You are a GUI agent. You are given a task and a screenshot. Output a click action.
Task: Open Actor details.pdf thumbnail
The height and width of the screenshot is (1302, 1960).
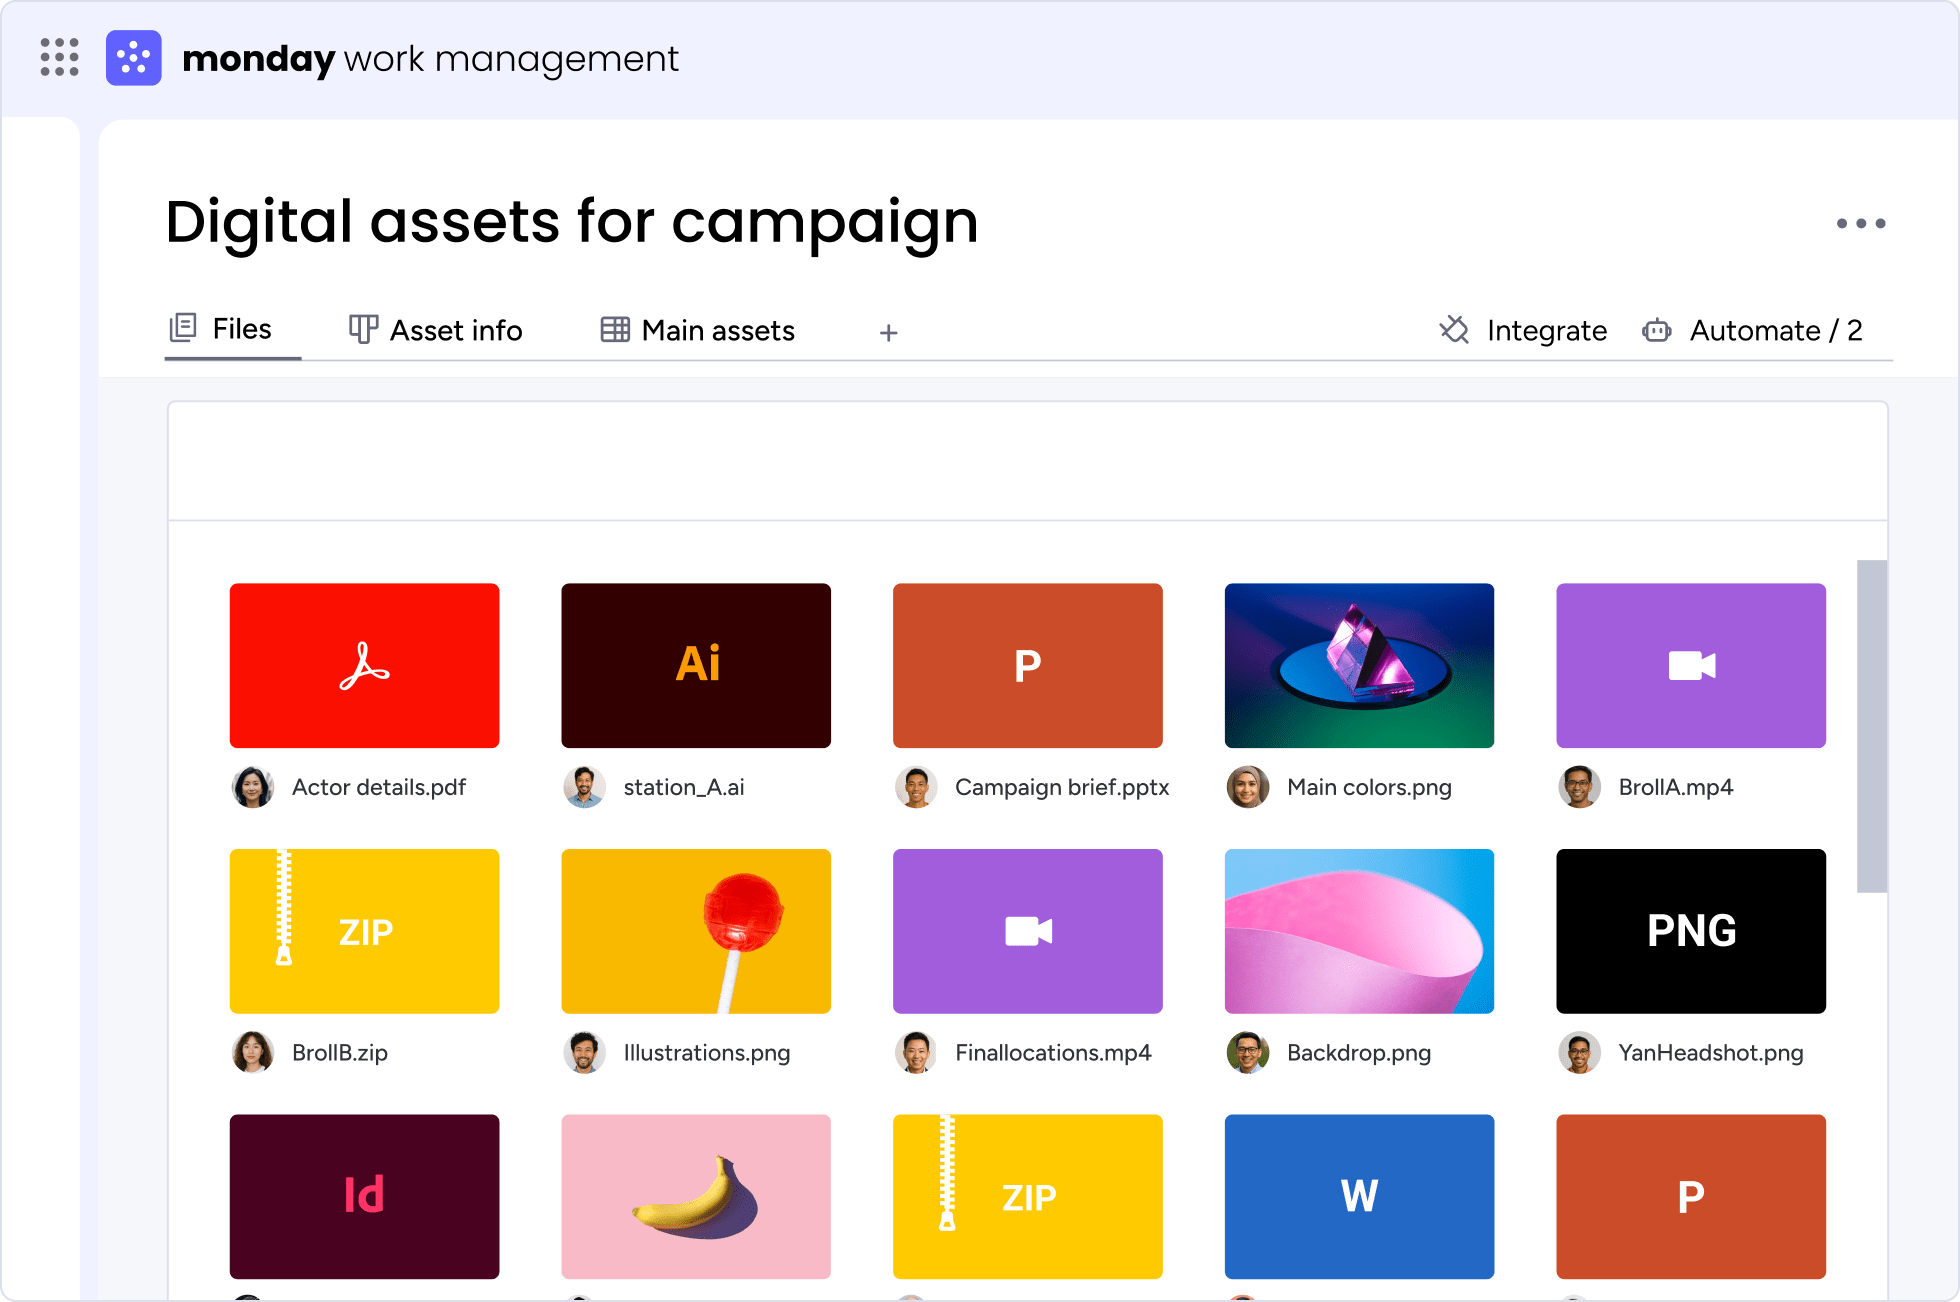(364, 665)
